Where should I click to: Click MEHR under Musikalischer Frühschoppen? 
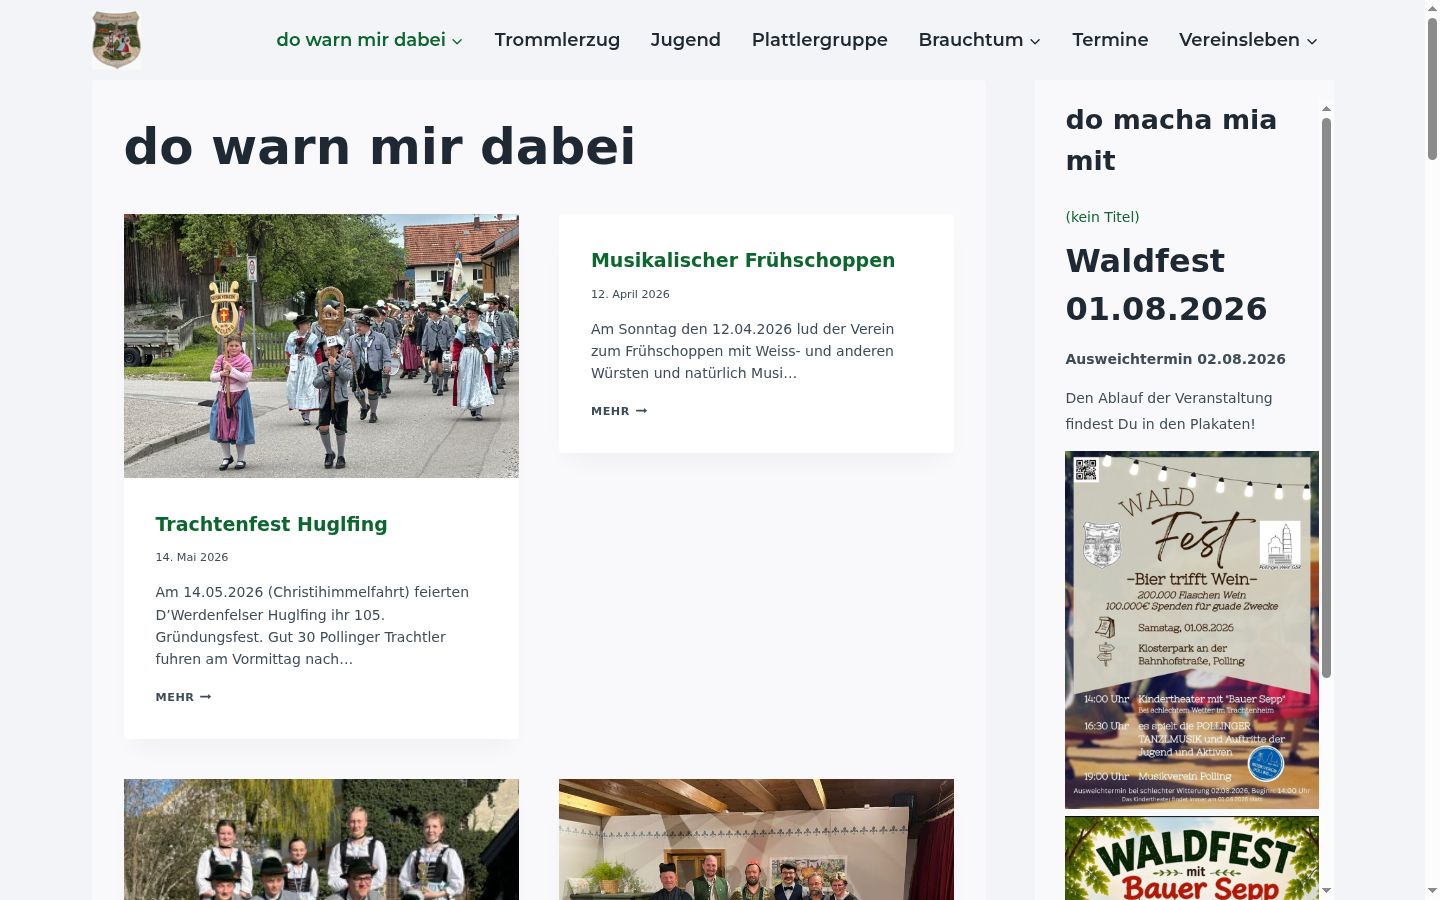click(x=619, y=411)
